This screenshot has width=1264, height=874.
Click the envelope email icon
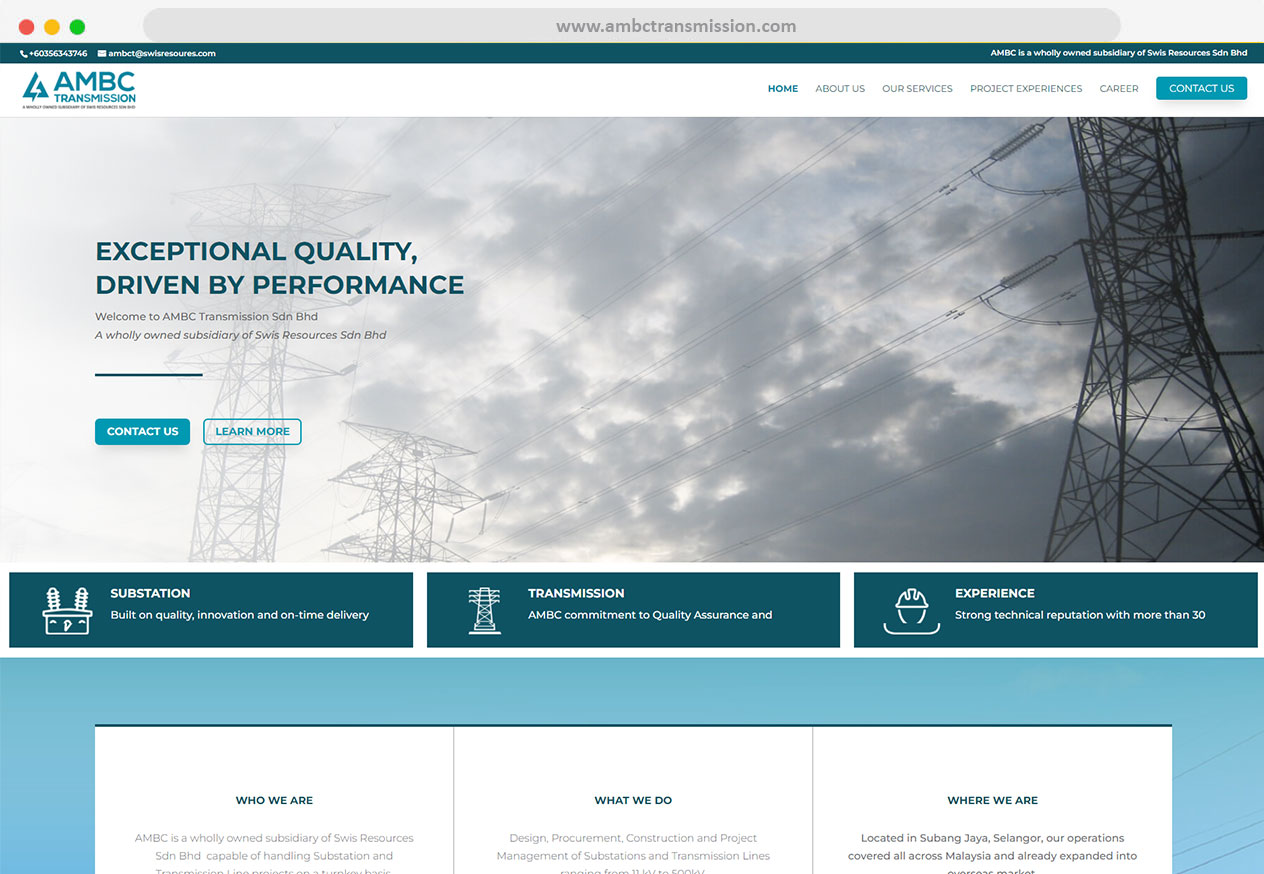(102, 54)
